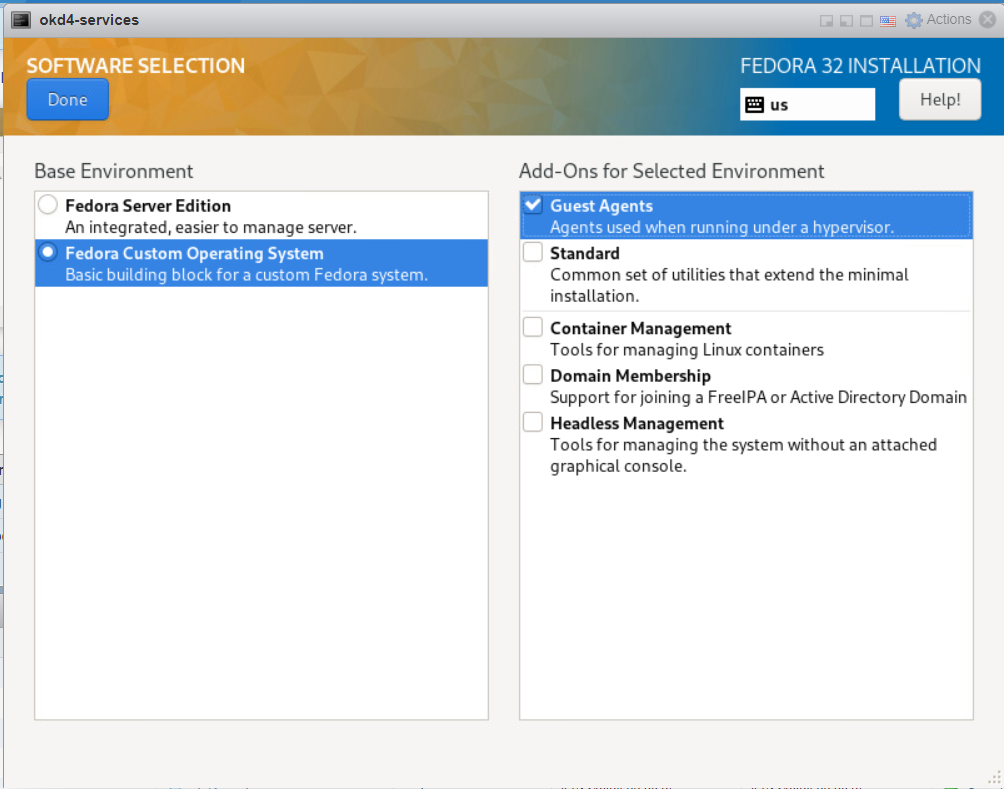Close the okd4-services console window
The image size is (1004, 789).
click(x=988, y=19)
